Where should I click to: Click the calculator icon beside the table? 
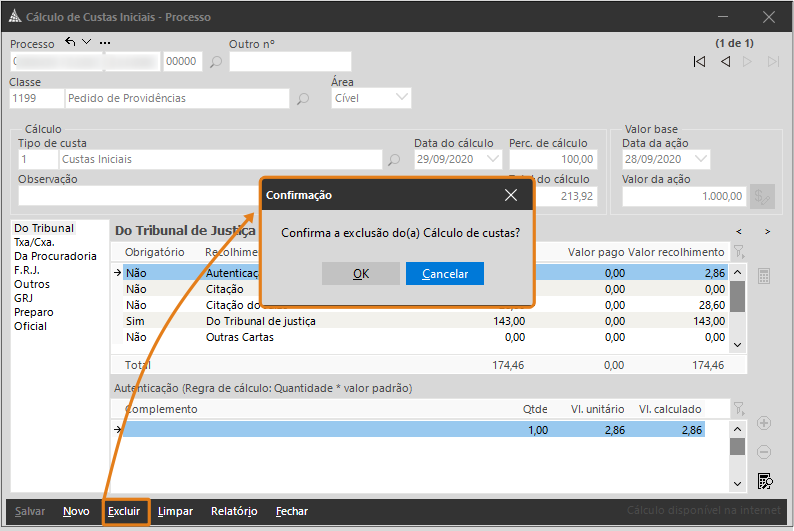pos(764,276)
